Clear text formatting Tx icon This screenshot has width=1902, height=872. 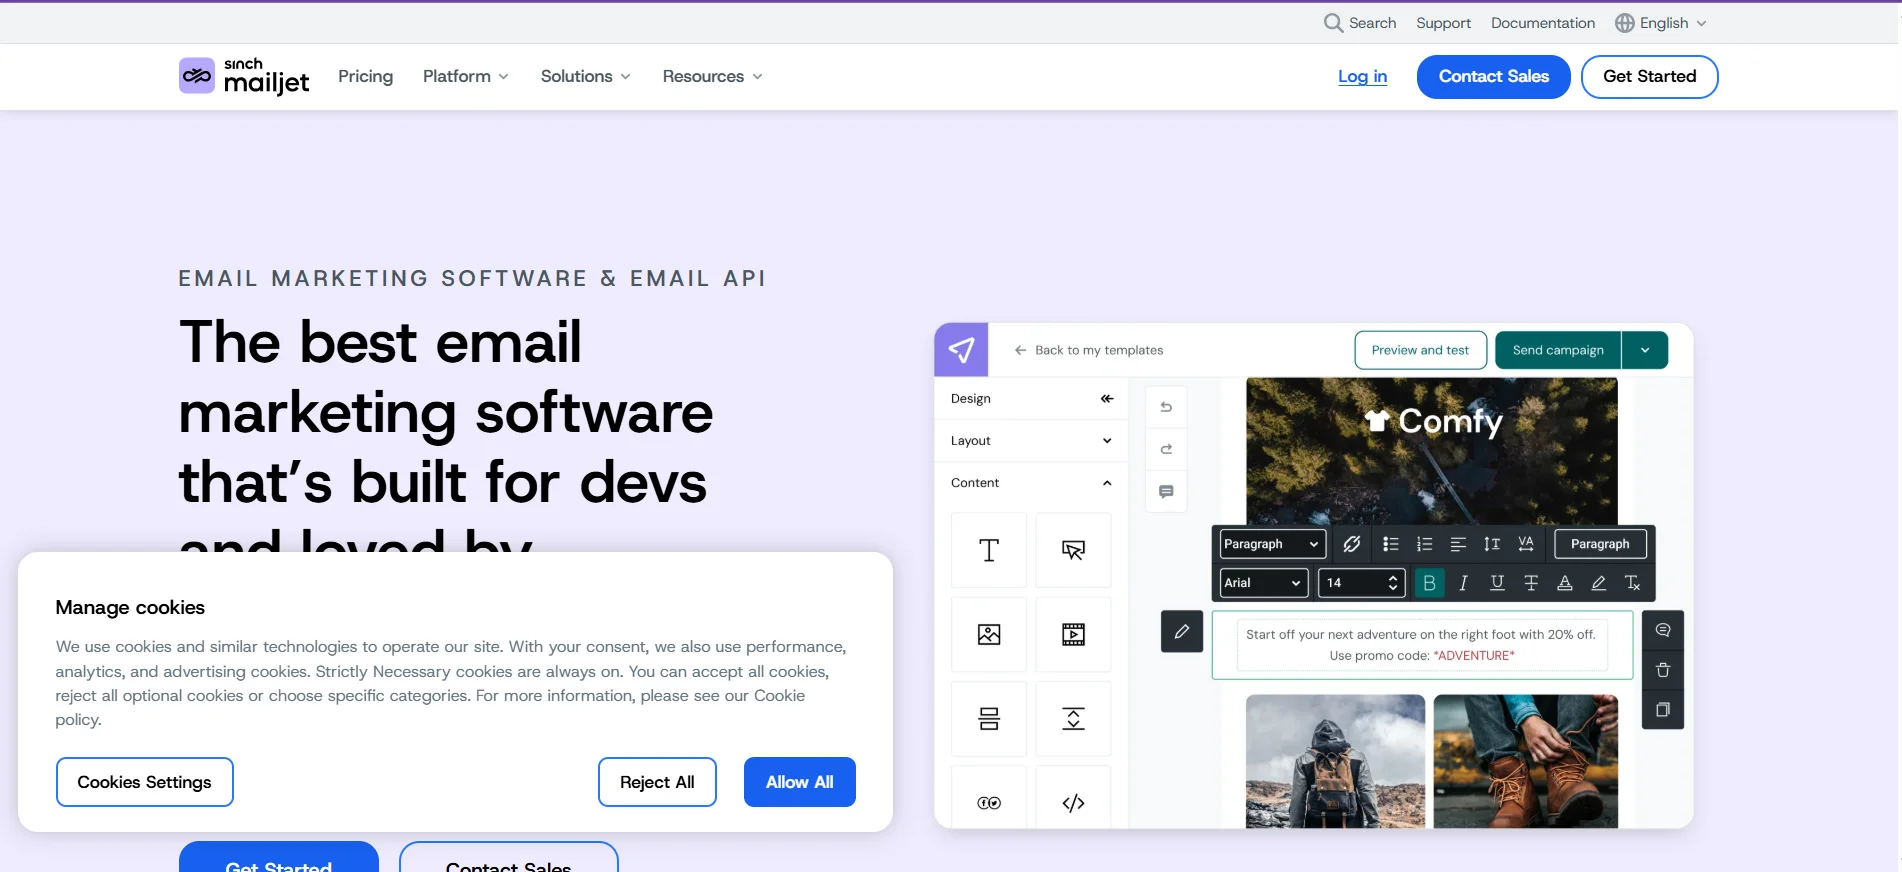tap(1633, 583)
